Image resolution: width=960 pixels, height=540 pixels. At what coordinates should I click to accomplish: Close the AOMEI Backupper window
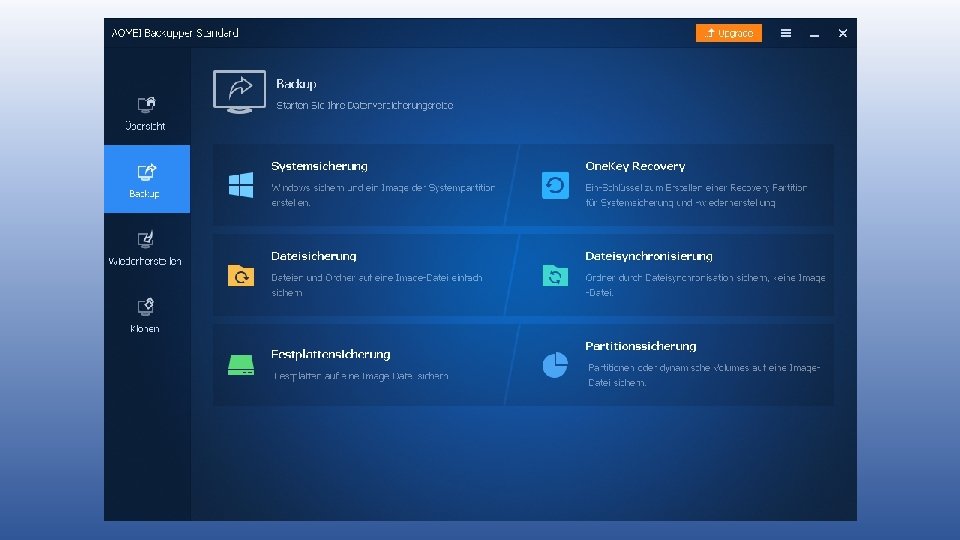click(843, 33)
